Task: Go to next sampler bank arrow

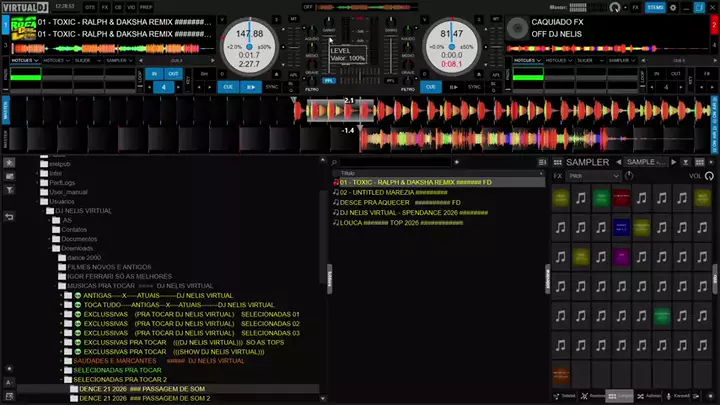Action: 674,162
